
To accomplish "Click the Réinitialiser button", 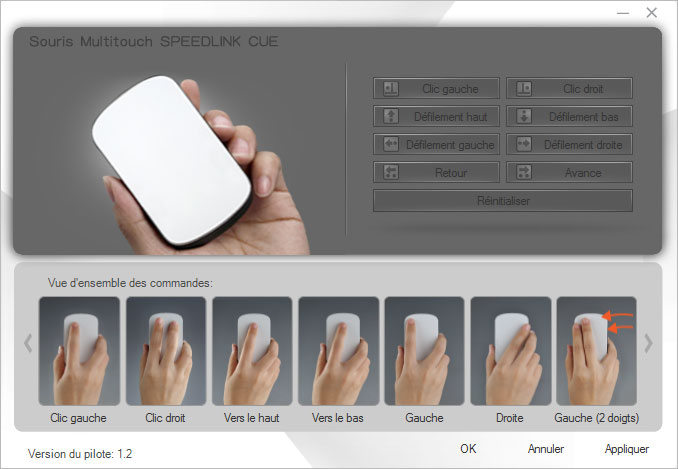I will [503, 201].
